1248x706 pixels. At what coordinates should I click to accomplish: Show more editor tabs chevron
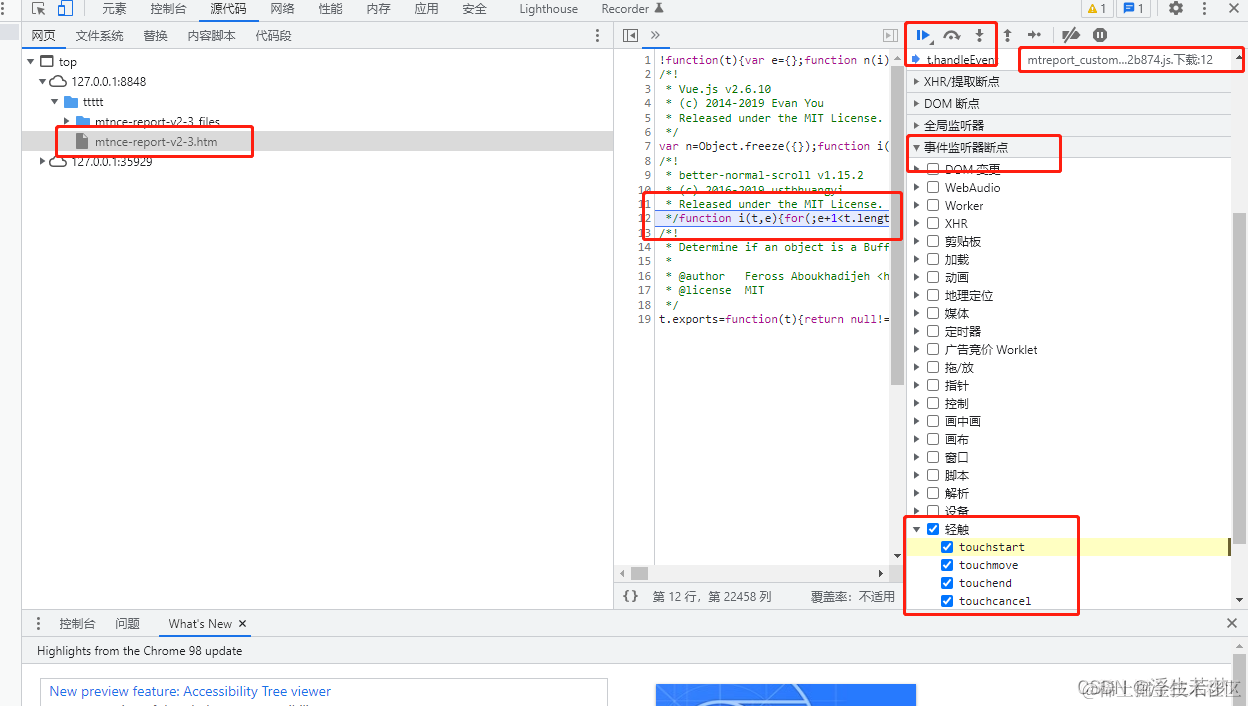(655, 35)
